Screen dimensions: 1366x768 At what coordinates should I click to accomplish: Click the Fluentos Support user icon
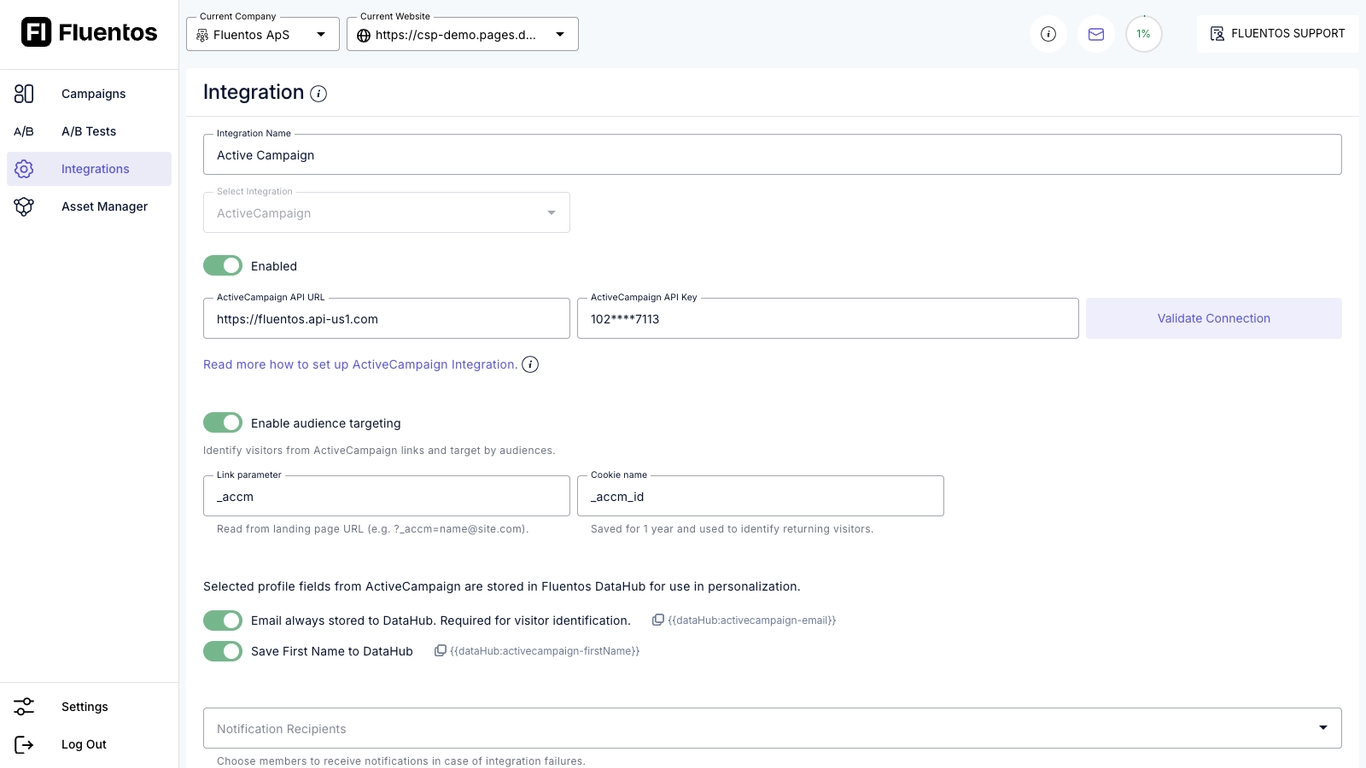[1217, 34]
